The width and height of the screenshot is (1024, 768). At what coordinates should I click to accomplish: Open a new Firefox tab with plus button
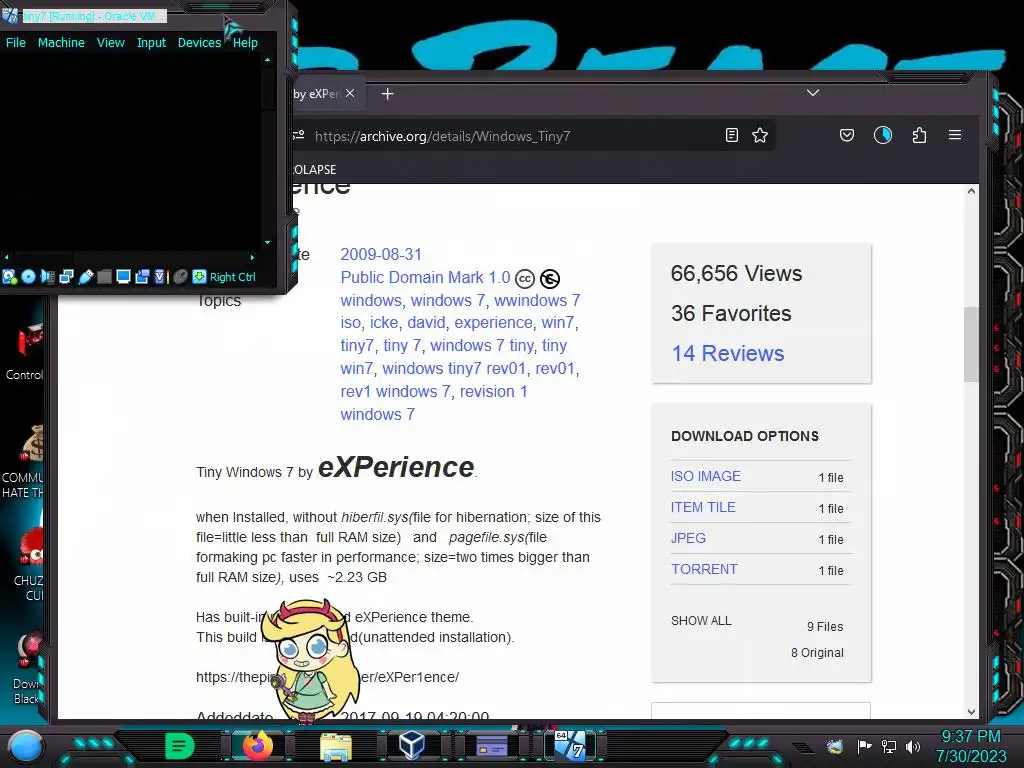tap(387, 94)
